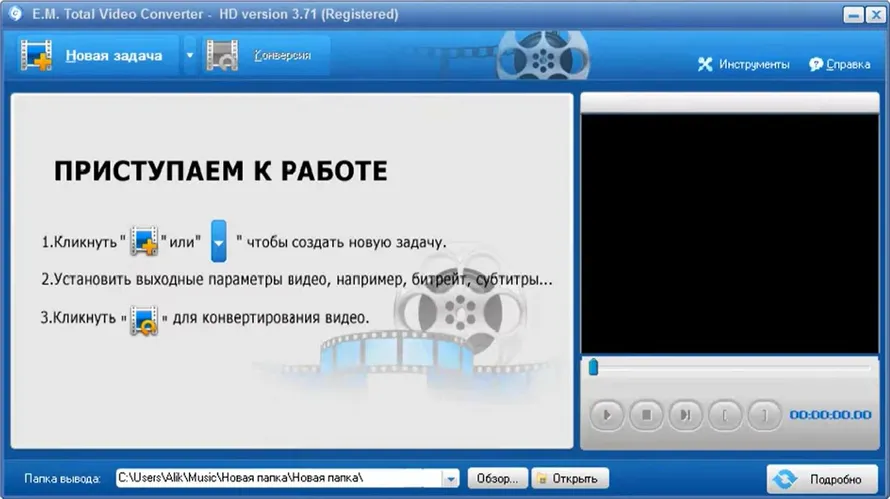Click the Conversion film icon in toolbar

(222, 55)
